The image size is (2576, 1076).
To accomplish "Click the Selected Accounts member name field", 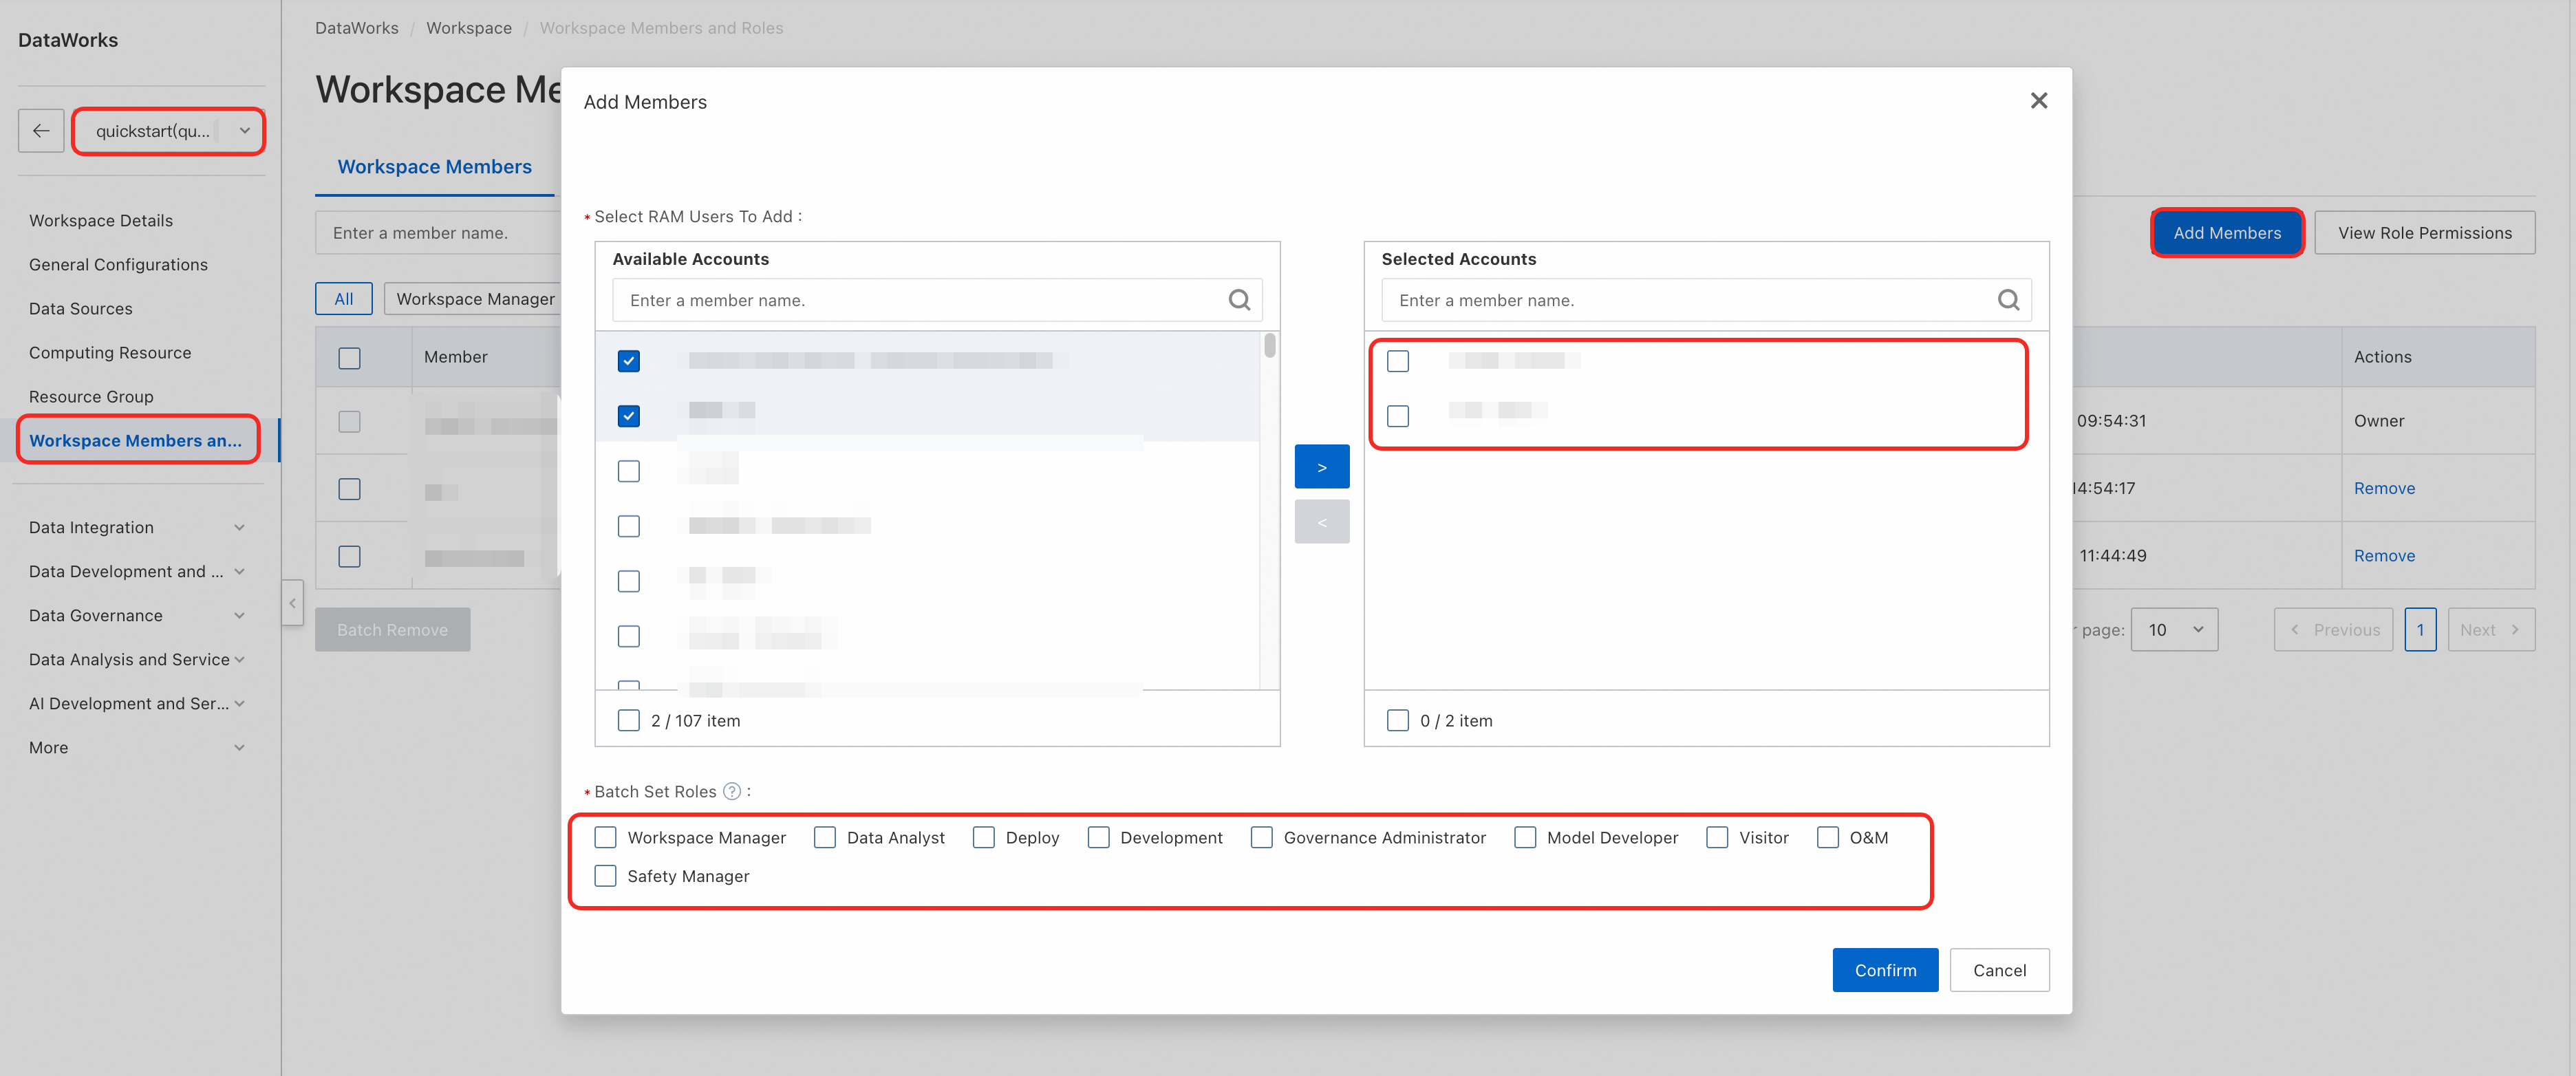I will [1690, 300].
